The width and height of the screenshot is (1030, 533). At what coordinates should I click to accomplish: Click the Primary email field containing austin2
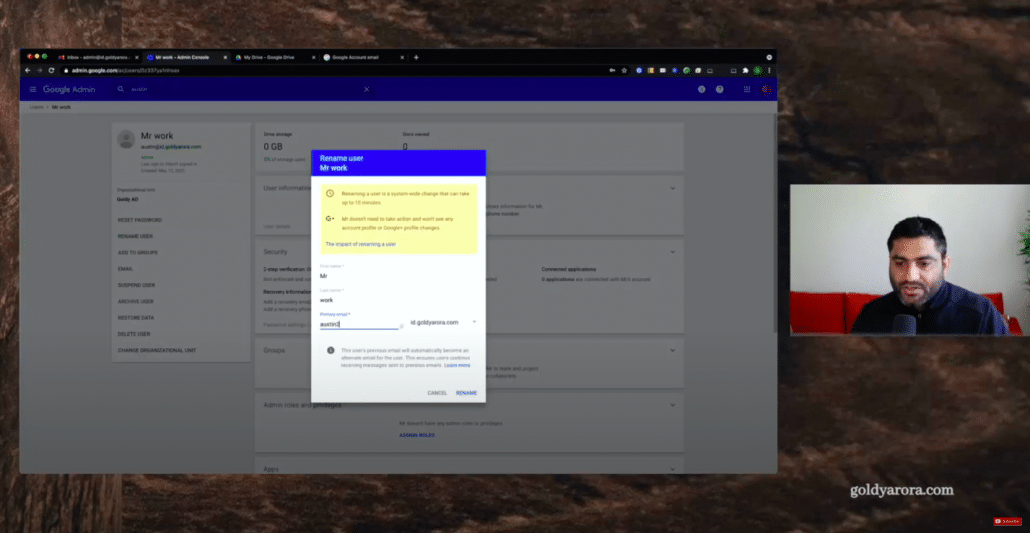359,324
